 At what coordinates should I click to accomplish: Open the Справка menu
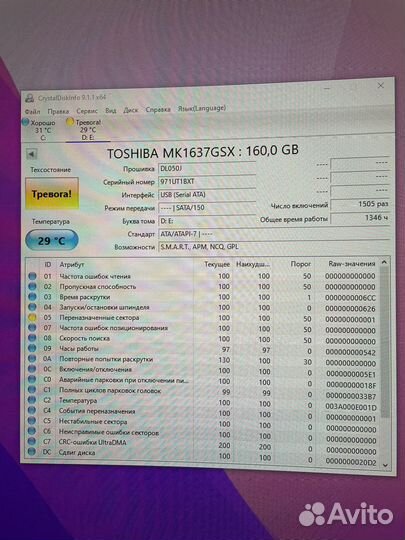click(x=158, y=110)
